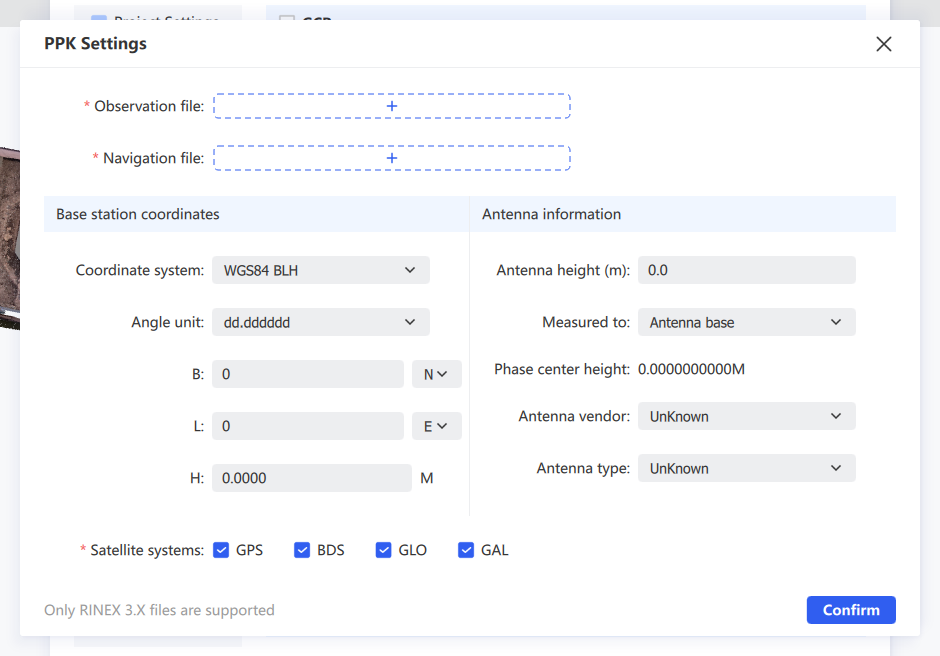Add a navigation file with plus icon

click(x=391, y=158)
